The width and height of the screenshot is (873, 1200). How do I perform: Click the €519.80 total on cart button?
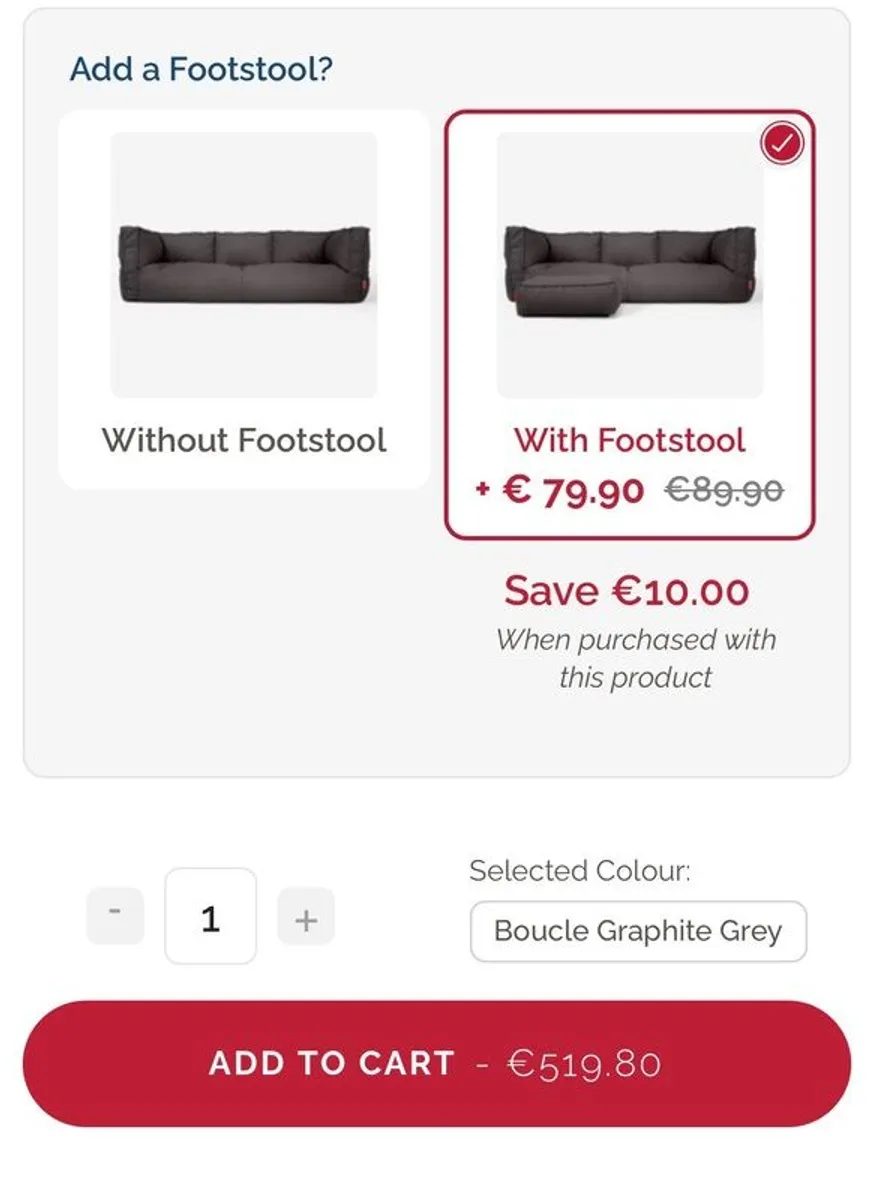584,1063
